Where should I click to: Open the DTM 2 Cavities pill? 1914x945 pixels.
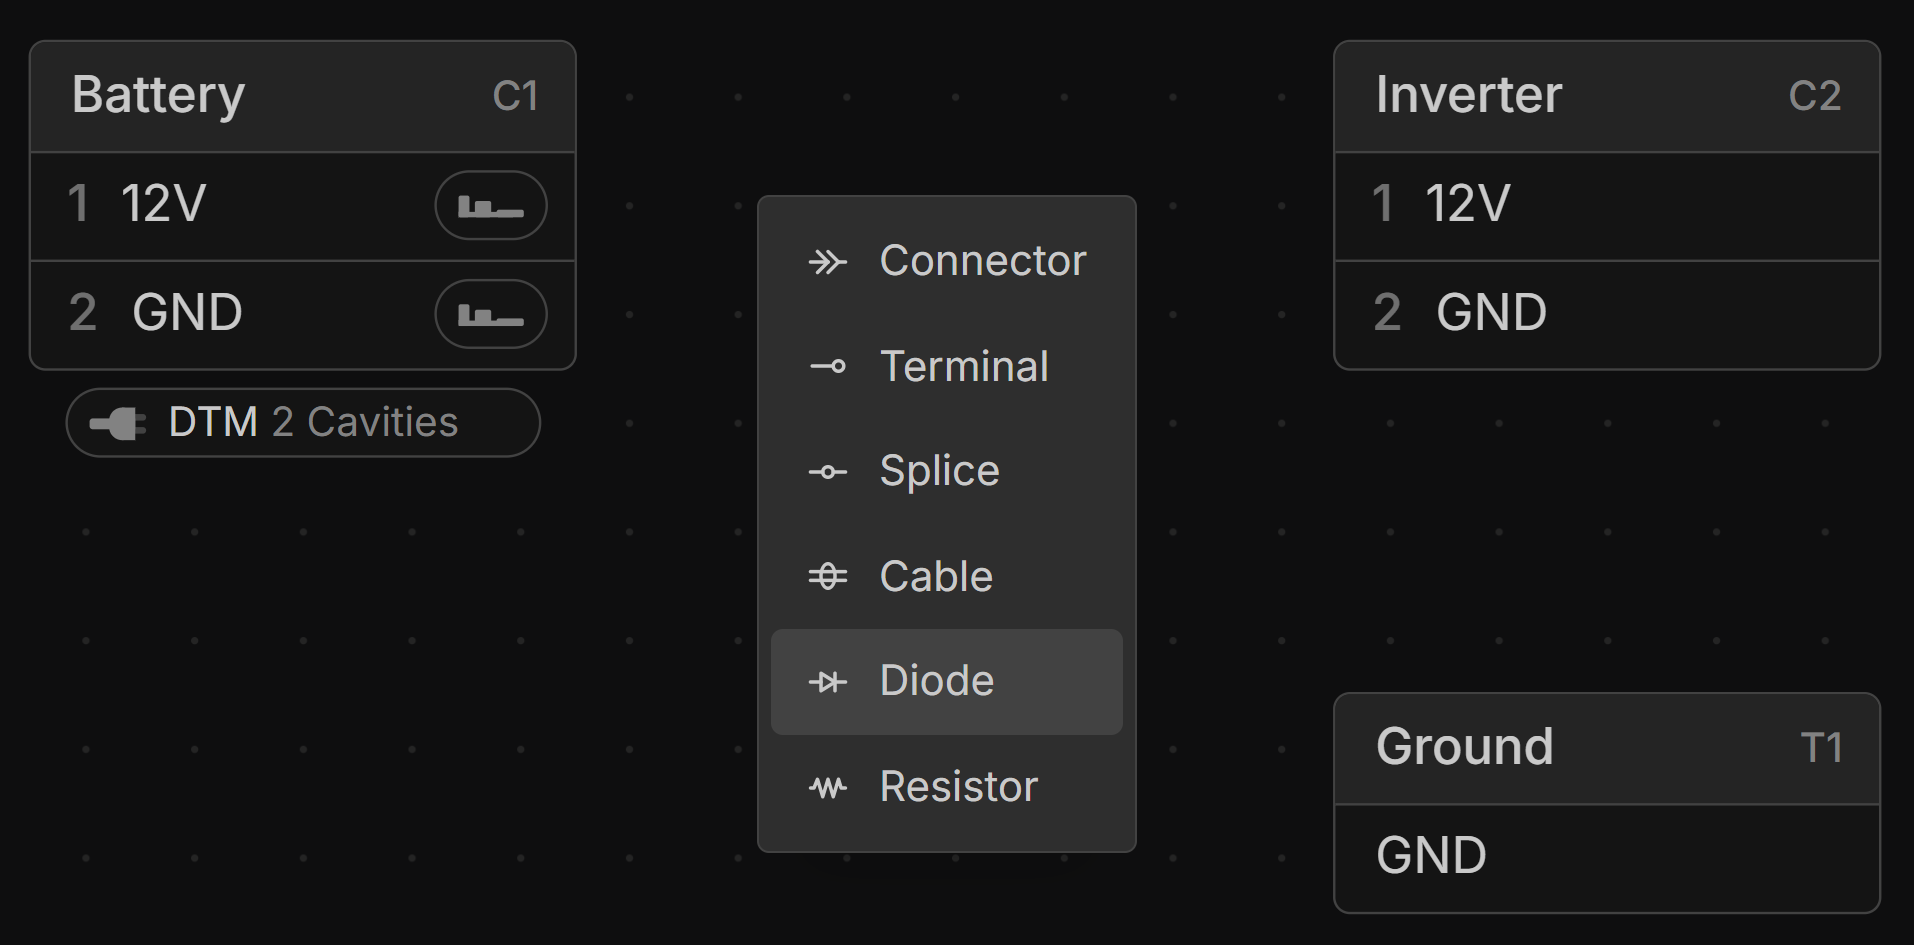(x=303, y=423)
